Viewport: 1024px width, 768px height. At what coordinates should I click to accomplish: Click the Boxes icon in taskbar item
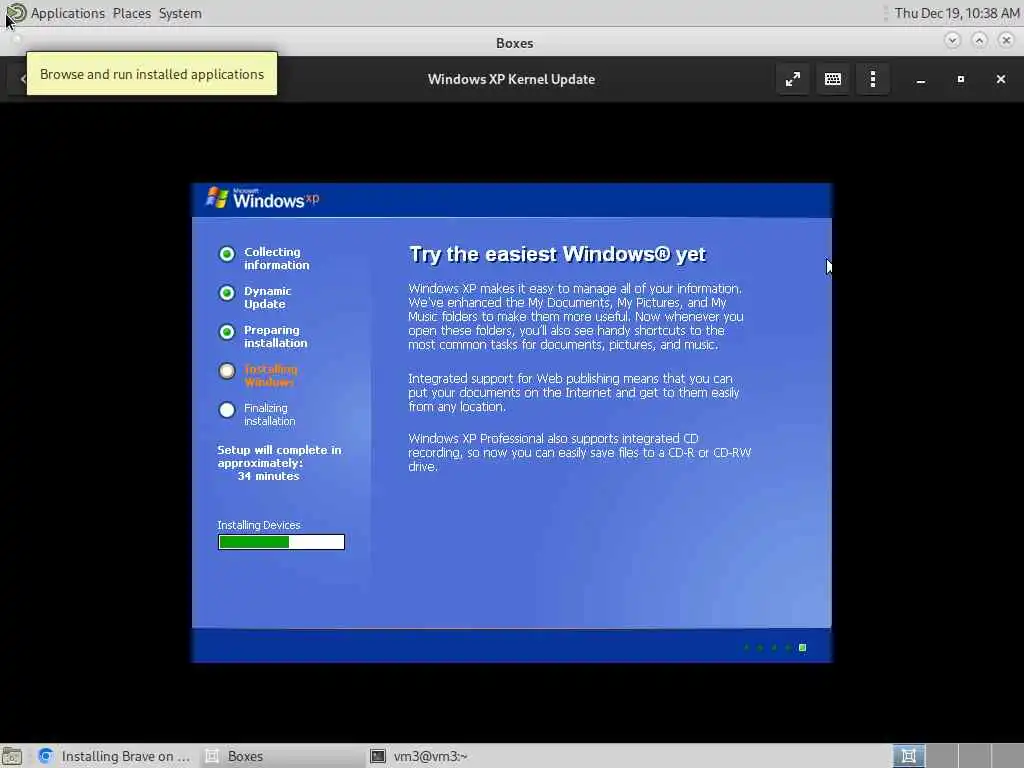pos(212,756)
